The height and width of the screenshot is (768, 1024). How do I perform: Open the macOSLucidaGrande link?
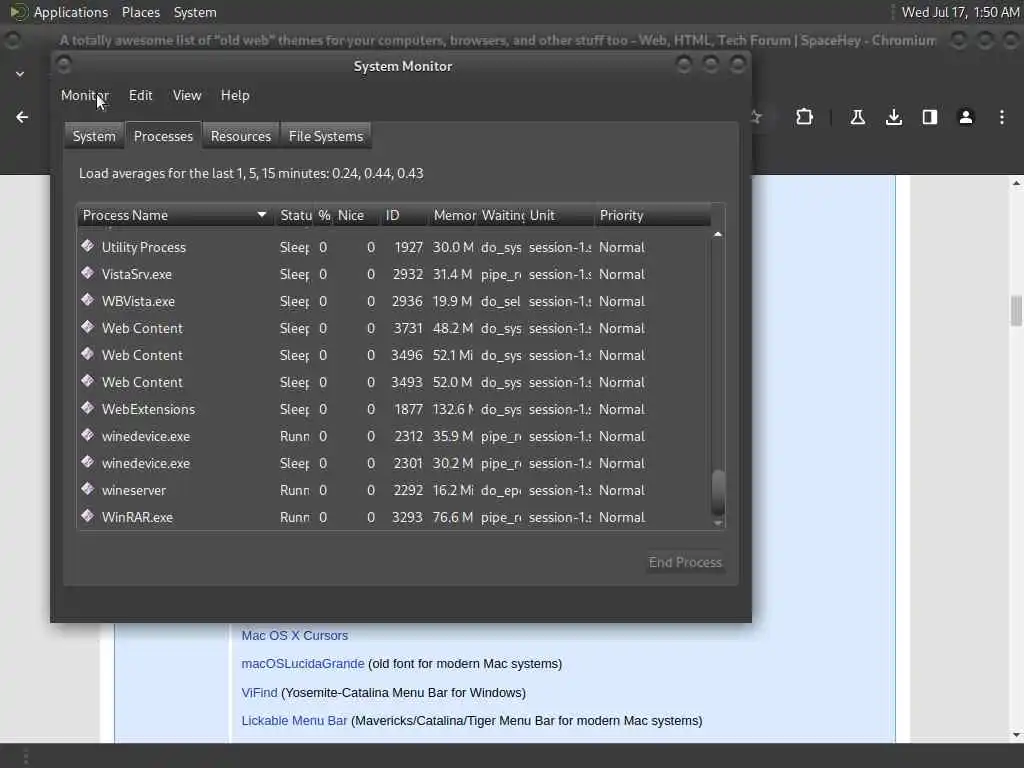[302, 664]
